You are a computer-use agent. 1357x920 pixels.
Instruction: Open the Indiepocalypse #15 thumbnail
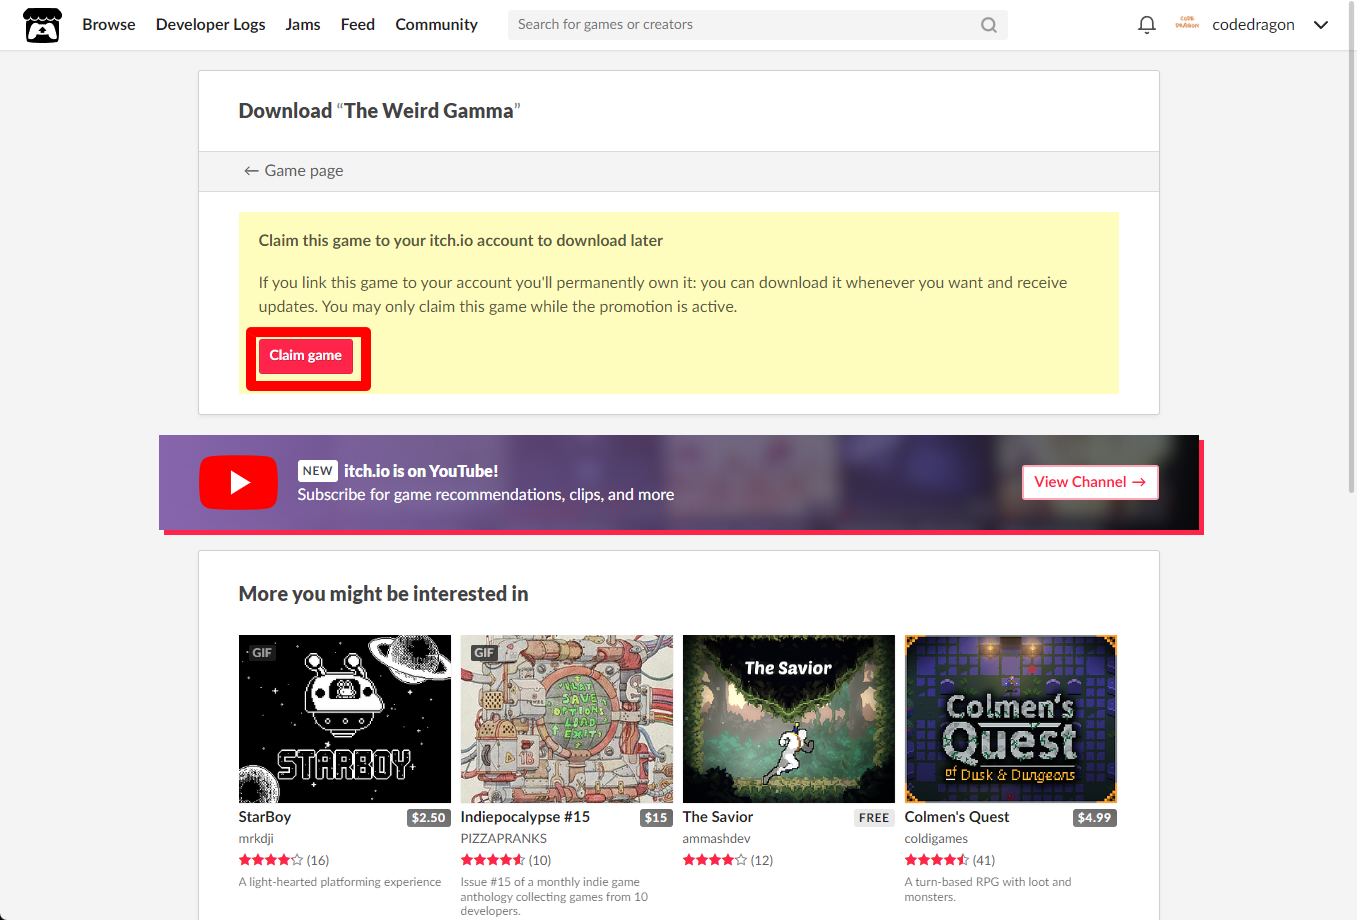pos(567,719)
